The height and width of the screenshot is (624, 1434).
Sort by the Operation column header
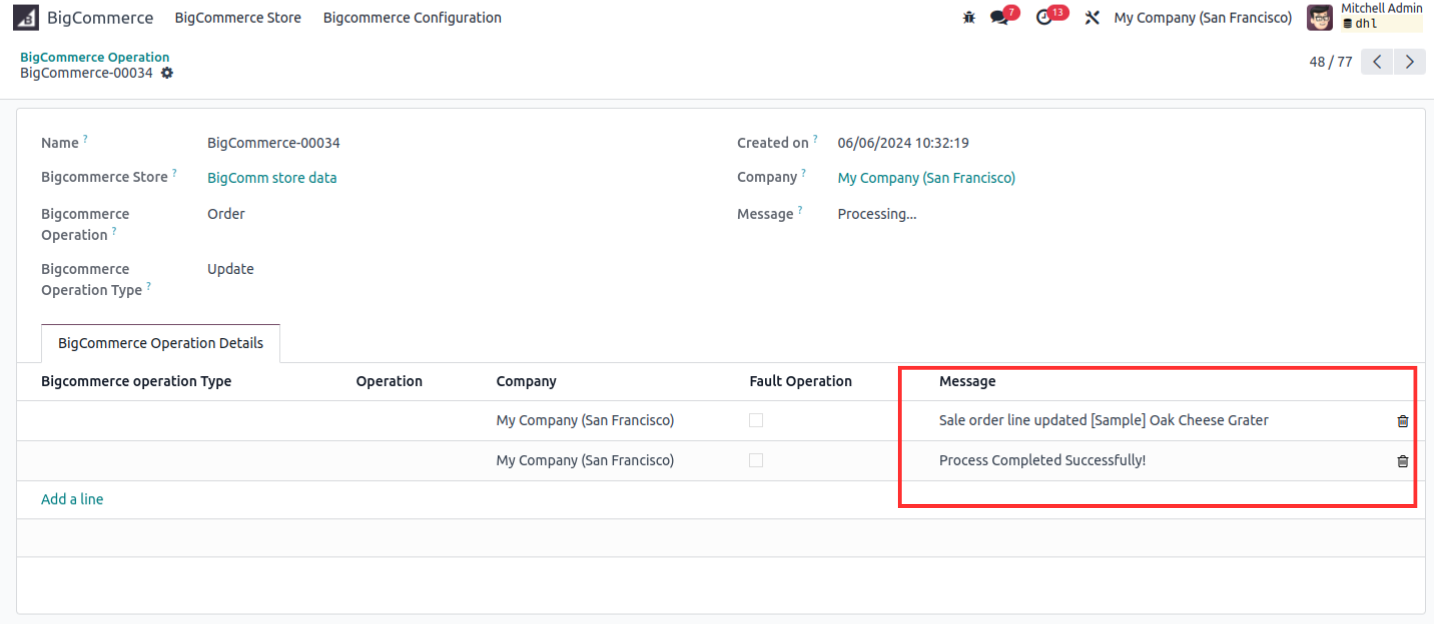[389, 382]
